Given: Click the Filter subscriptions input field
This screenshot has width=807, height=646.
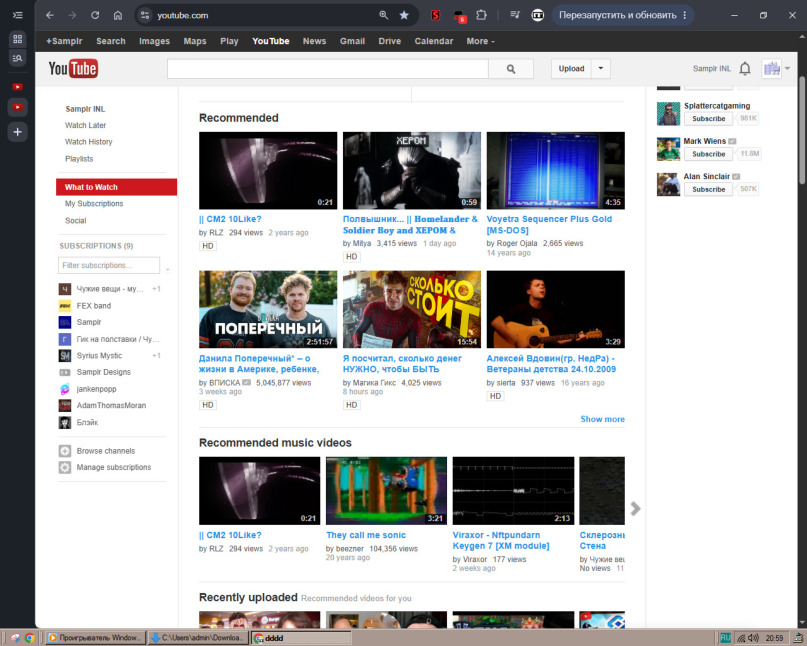Looking at the screenshot, I should click(x=109, y=266).
